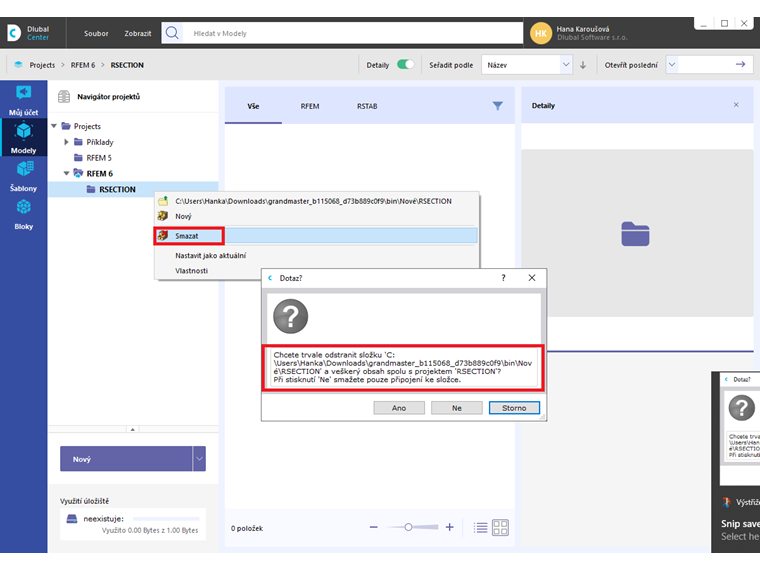
Task: Choose Smazat in the context menu
Action: (317, 236)
